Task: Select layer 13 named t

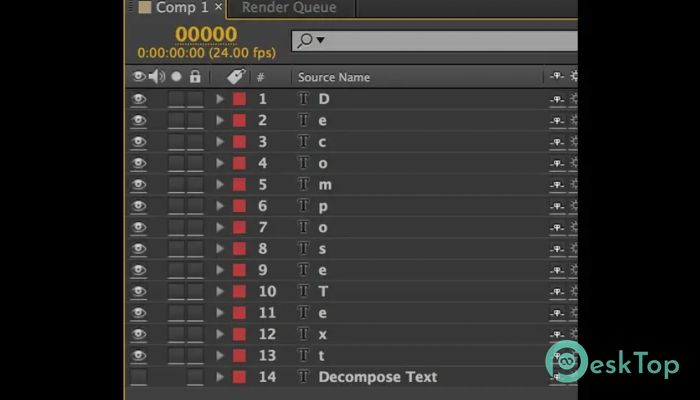Action: pos(321,356)
